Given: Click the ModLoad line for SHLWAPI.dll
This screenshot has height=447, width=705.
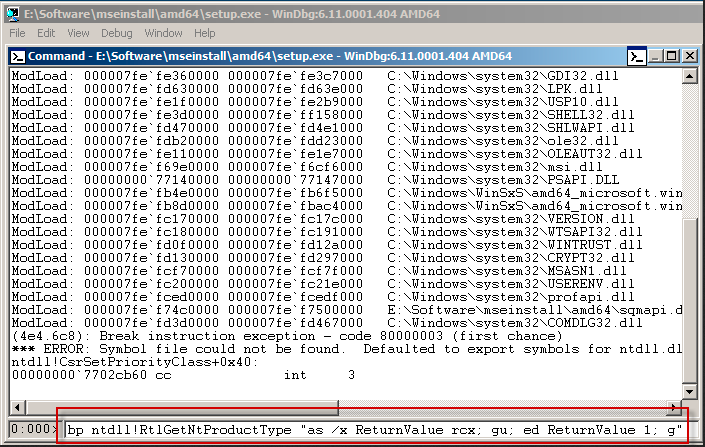Looking at the screenshot, I should [323, 128].
